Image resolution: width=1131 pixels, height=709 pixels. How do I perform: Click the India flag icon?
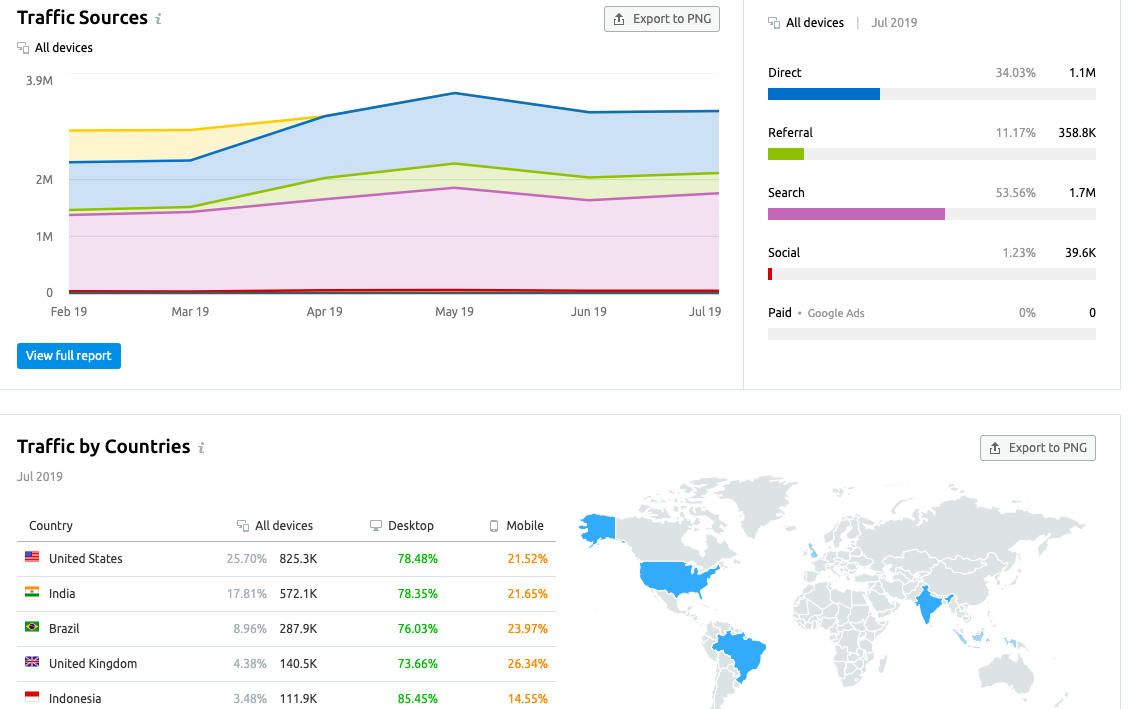click(x=32, y=593)
